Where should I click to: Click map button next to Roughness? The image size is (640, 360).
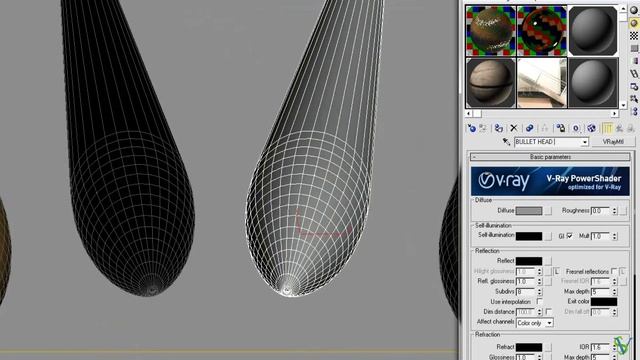(623, 211)
